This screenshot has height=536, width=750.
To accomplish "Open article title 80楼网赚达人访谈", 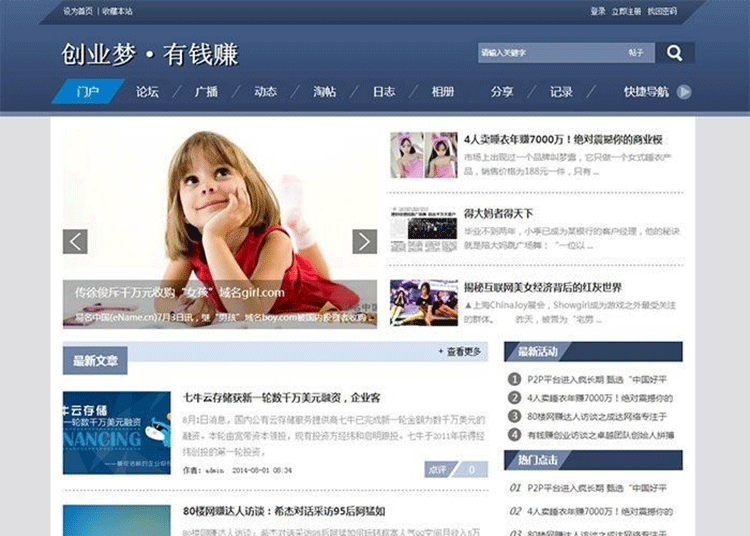I will pos(284,511).
